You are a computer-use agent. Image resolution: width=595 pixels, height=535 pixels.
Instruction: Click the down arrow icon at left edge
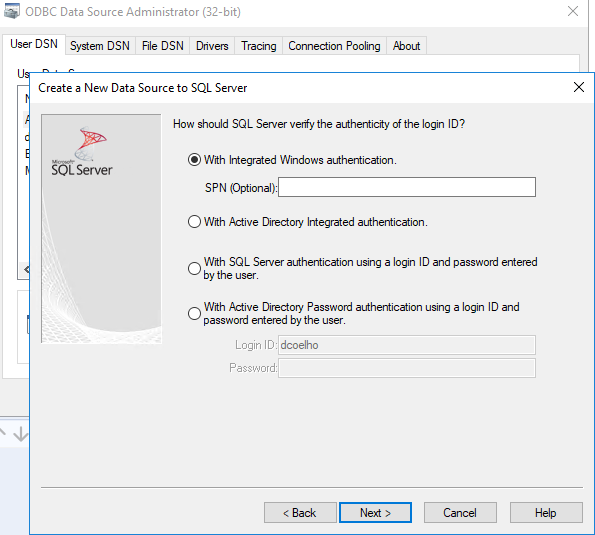tap(20, 434)
